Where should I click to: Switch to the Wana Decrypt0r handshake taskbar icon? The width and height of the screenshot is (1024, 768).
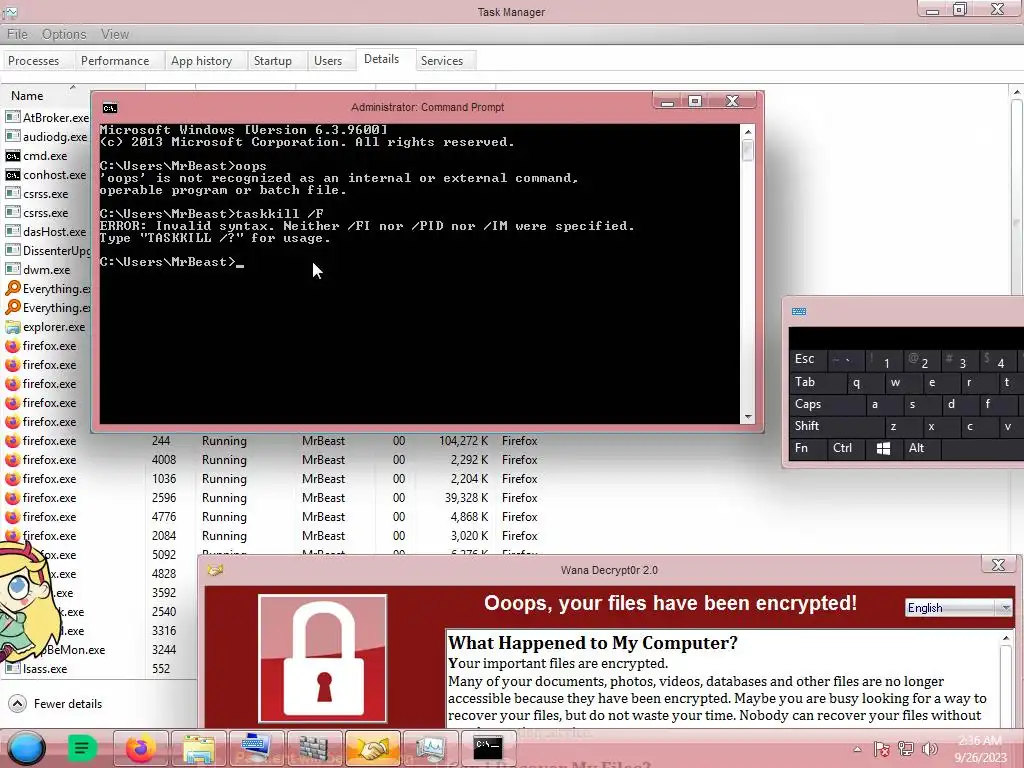point(372,748)
